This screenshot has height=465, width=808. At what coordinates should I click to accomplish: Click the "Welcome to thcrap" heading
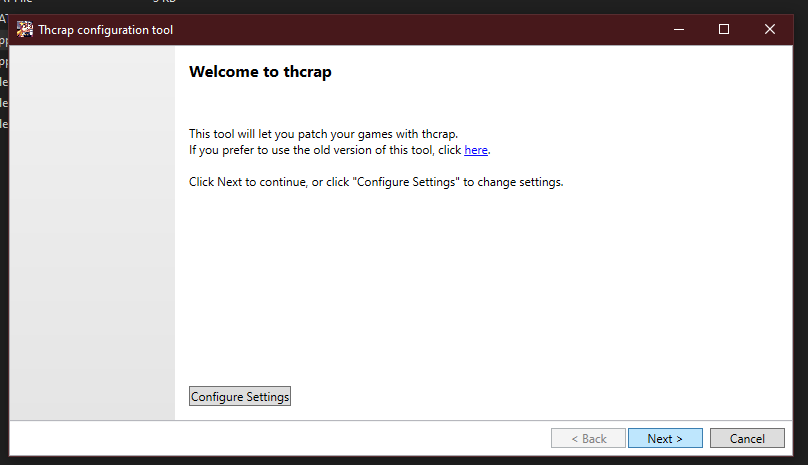(x=260, y=72)
